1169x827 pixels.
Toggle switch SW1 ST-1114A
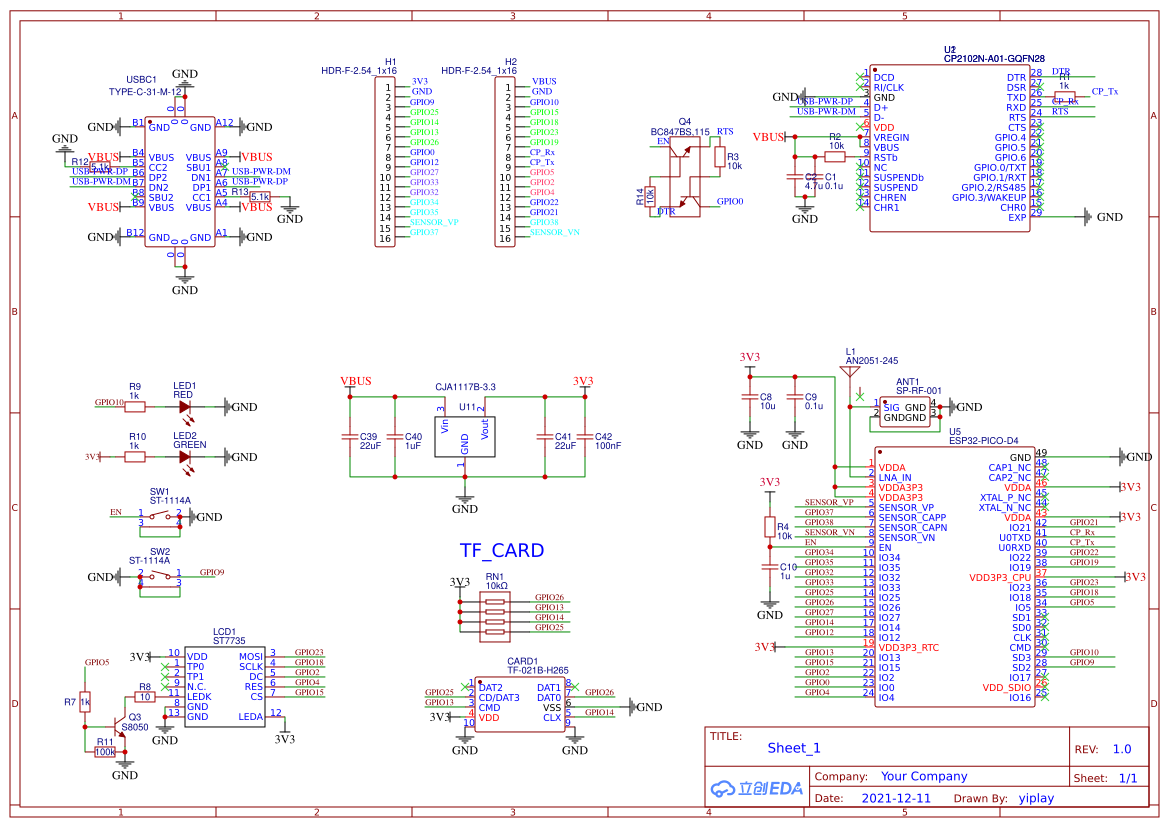tap(160, 516)
